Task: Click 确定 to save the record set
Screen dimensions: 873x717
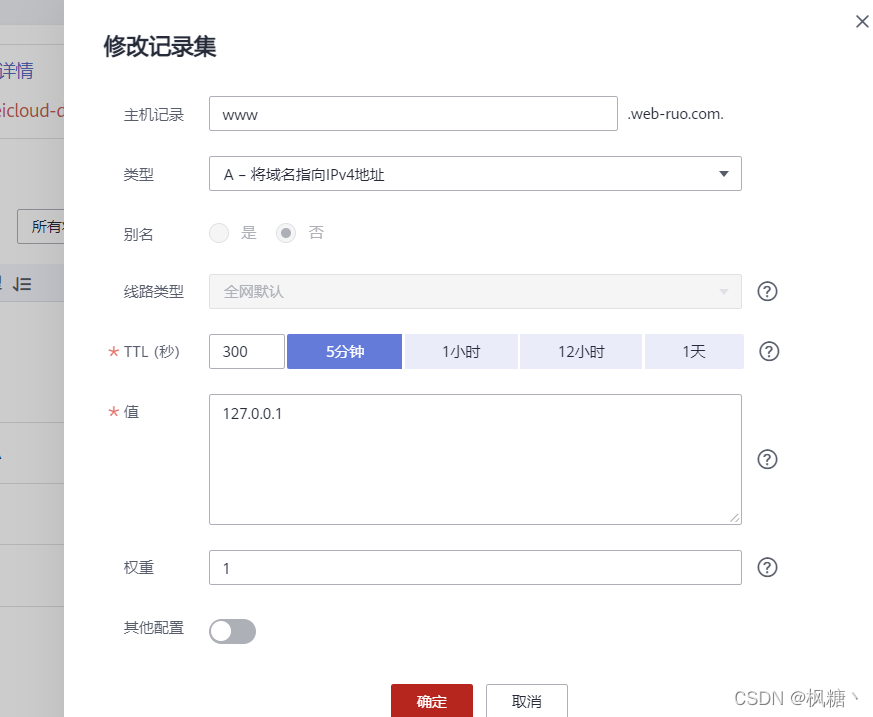Action: [x=431, y=701]
